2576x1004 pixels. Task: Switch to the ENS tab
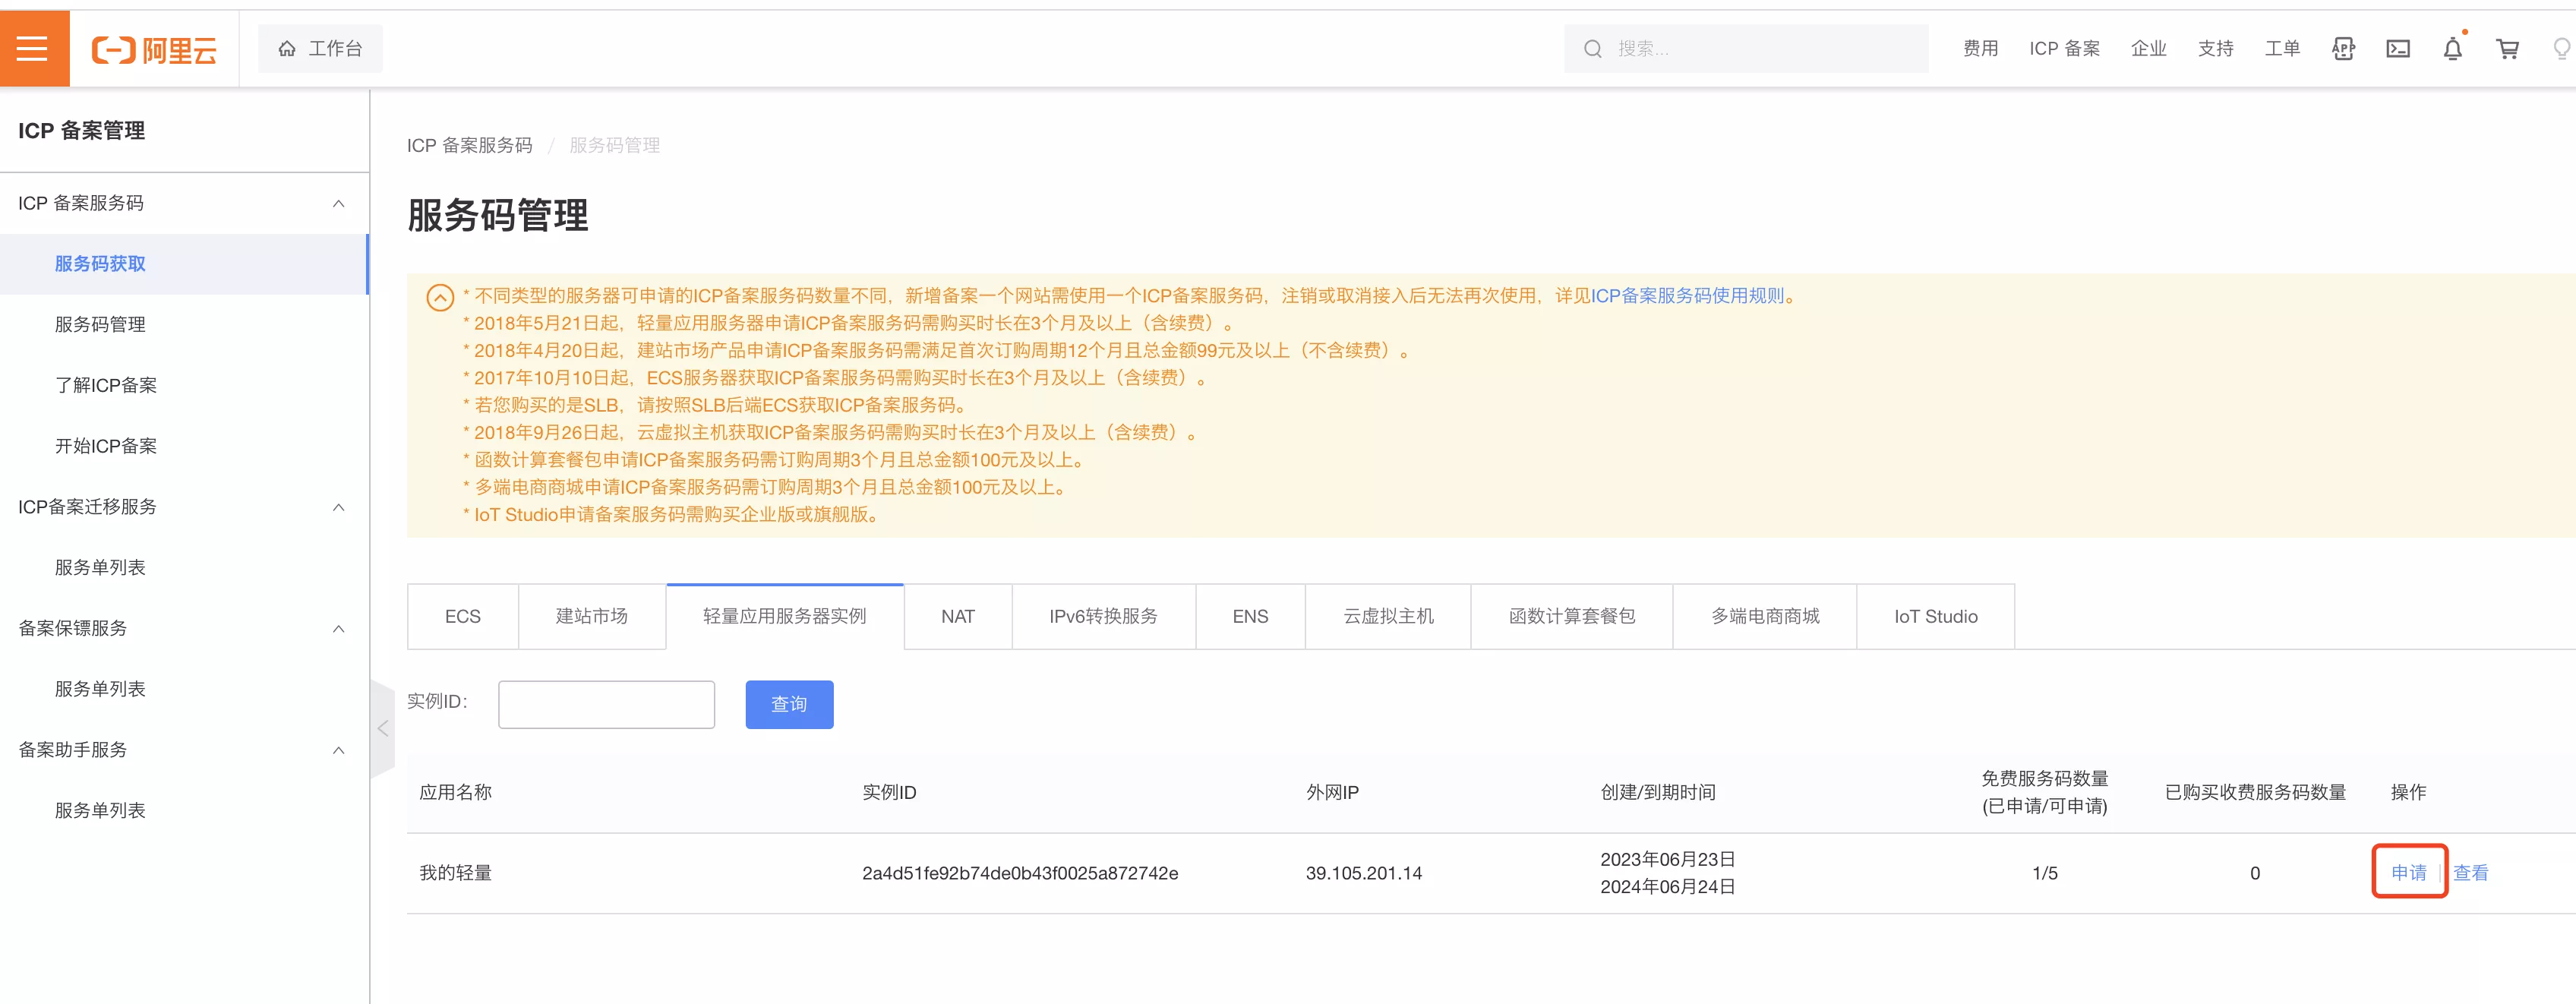click(x=1250, y=617)
